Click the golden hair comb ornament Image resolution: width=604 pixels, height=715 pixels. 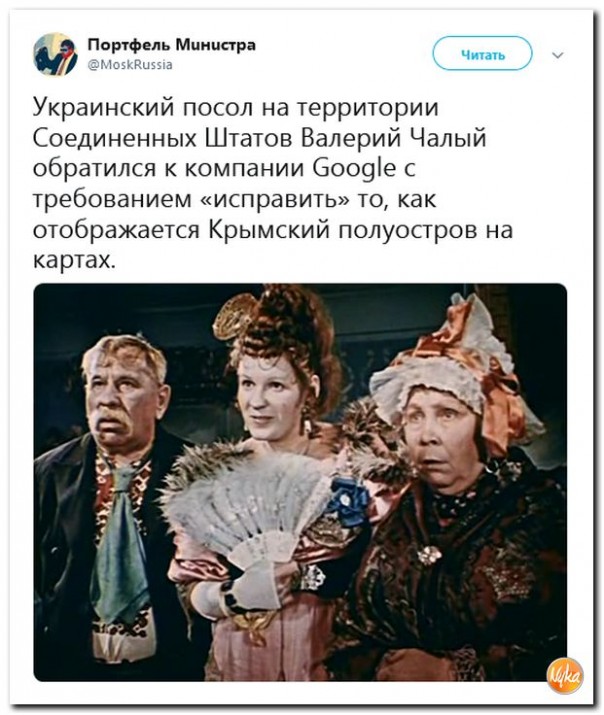point(237,315)
